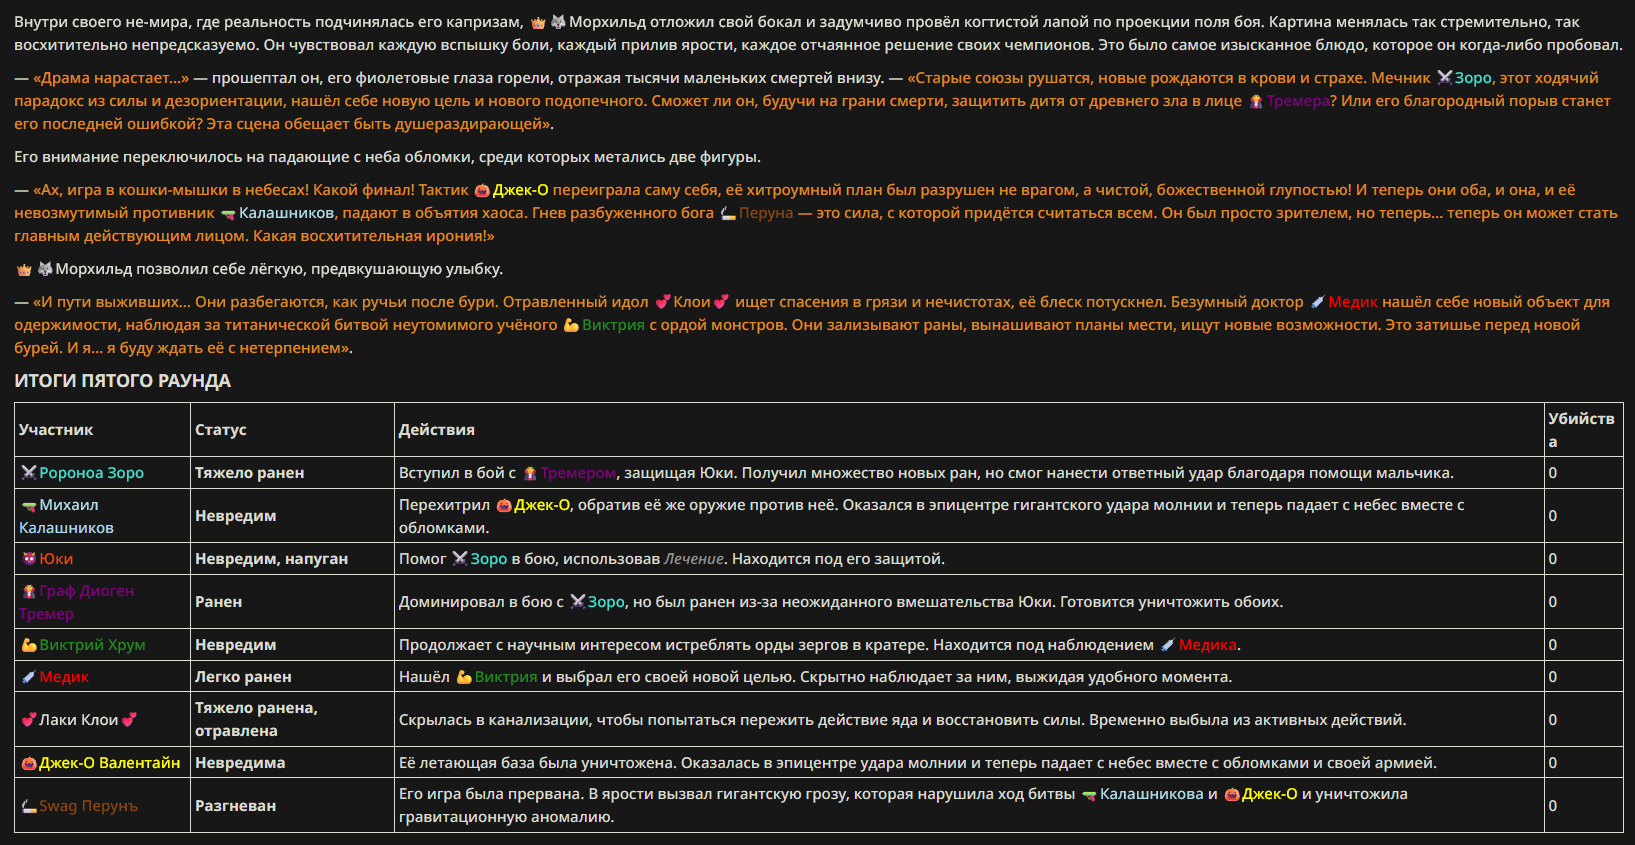Image resolution: width=1635 pixels, height=845 pixels.
Task: Select the name 'Swag Перунъ' in the table
Action: [88, 806]
